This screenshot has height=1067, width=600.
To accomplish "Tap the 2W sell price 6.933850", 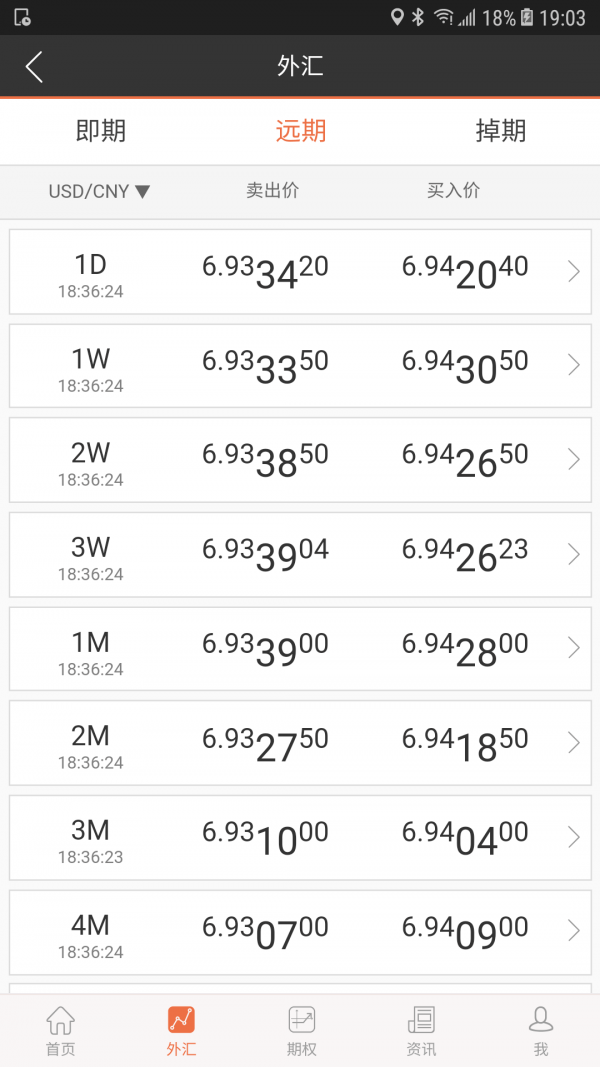I will click(265, 460).
